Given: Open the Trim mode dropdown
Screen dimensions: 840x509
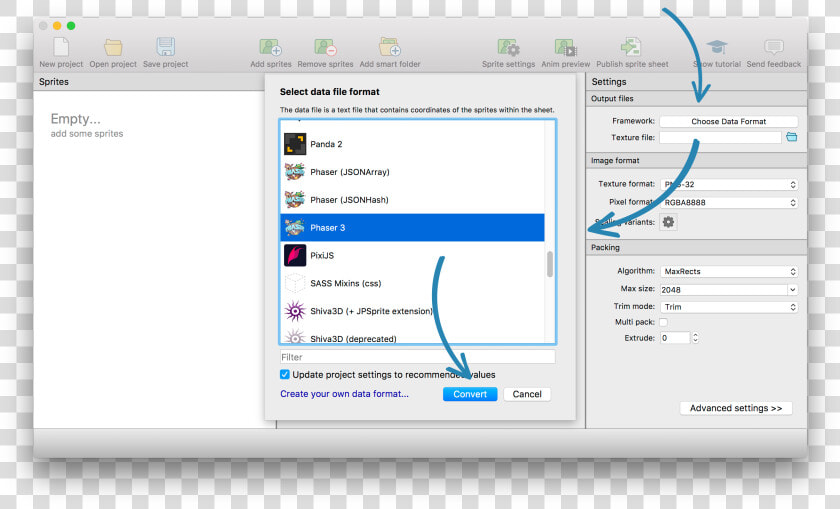Looking at the screenshot, I should (729, 307).
